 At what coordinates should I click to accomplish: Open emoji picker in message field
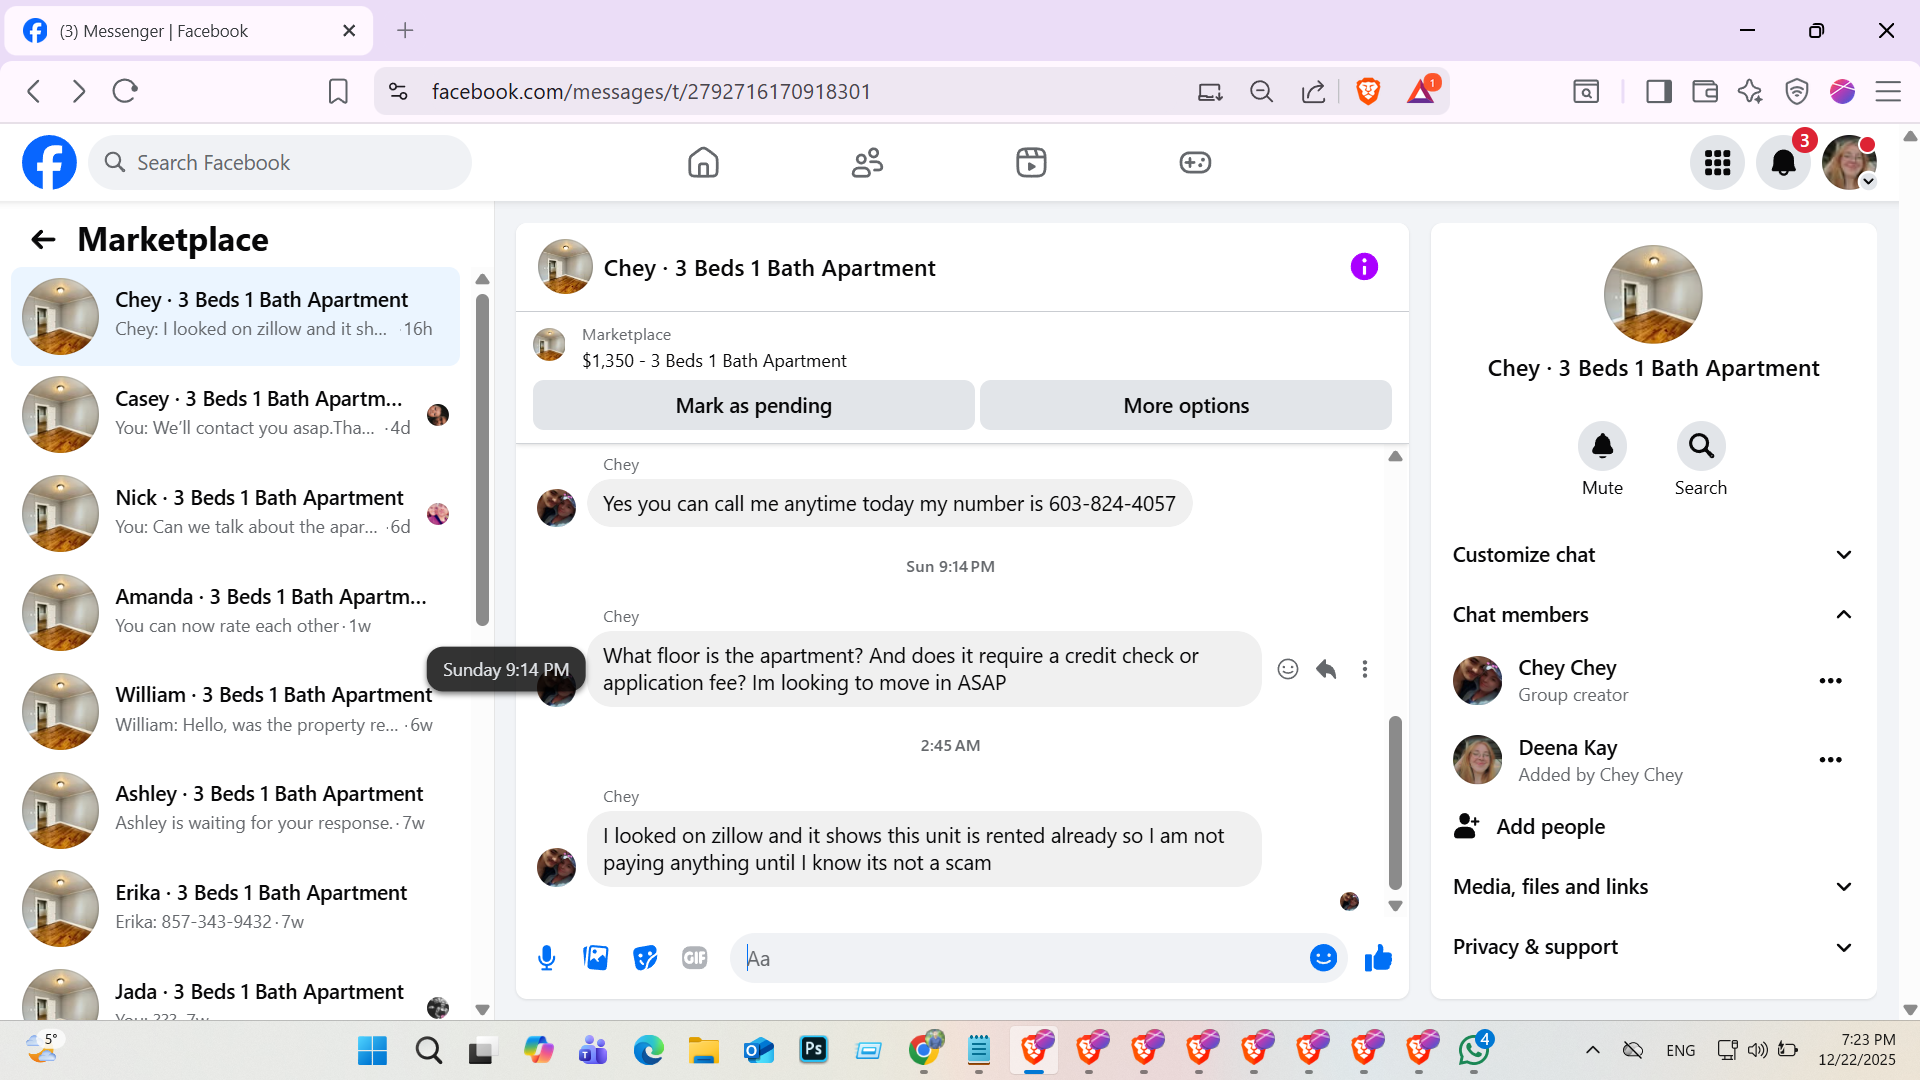[x=1322, y=958]
